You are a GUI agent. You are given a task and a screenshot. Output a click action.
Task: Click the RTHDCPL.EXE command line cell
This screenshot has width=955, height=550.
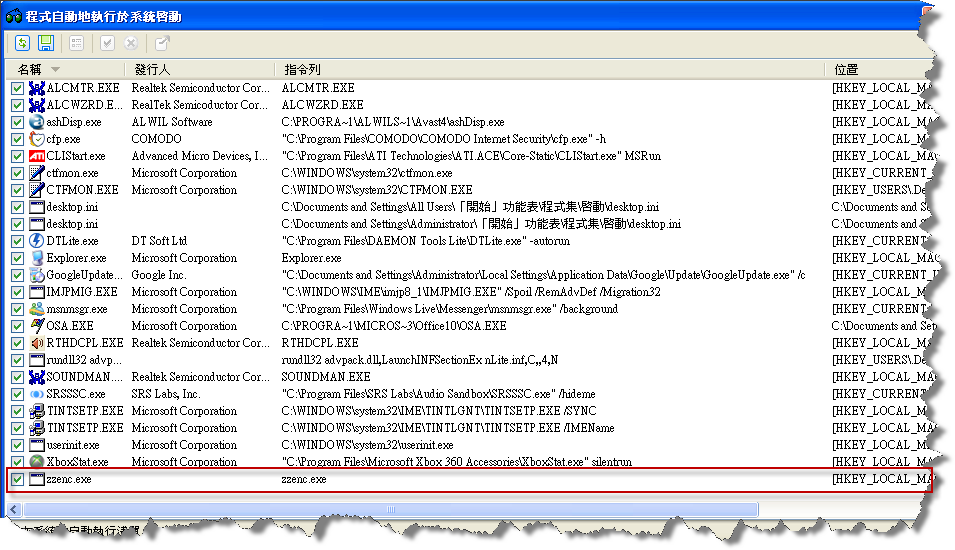320,344
